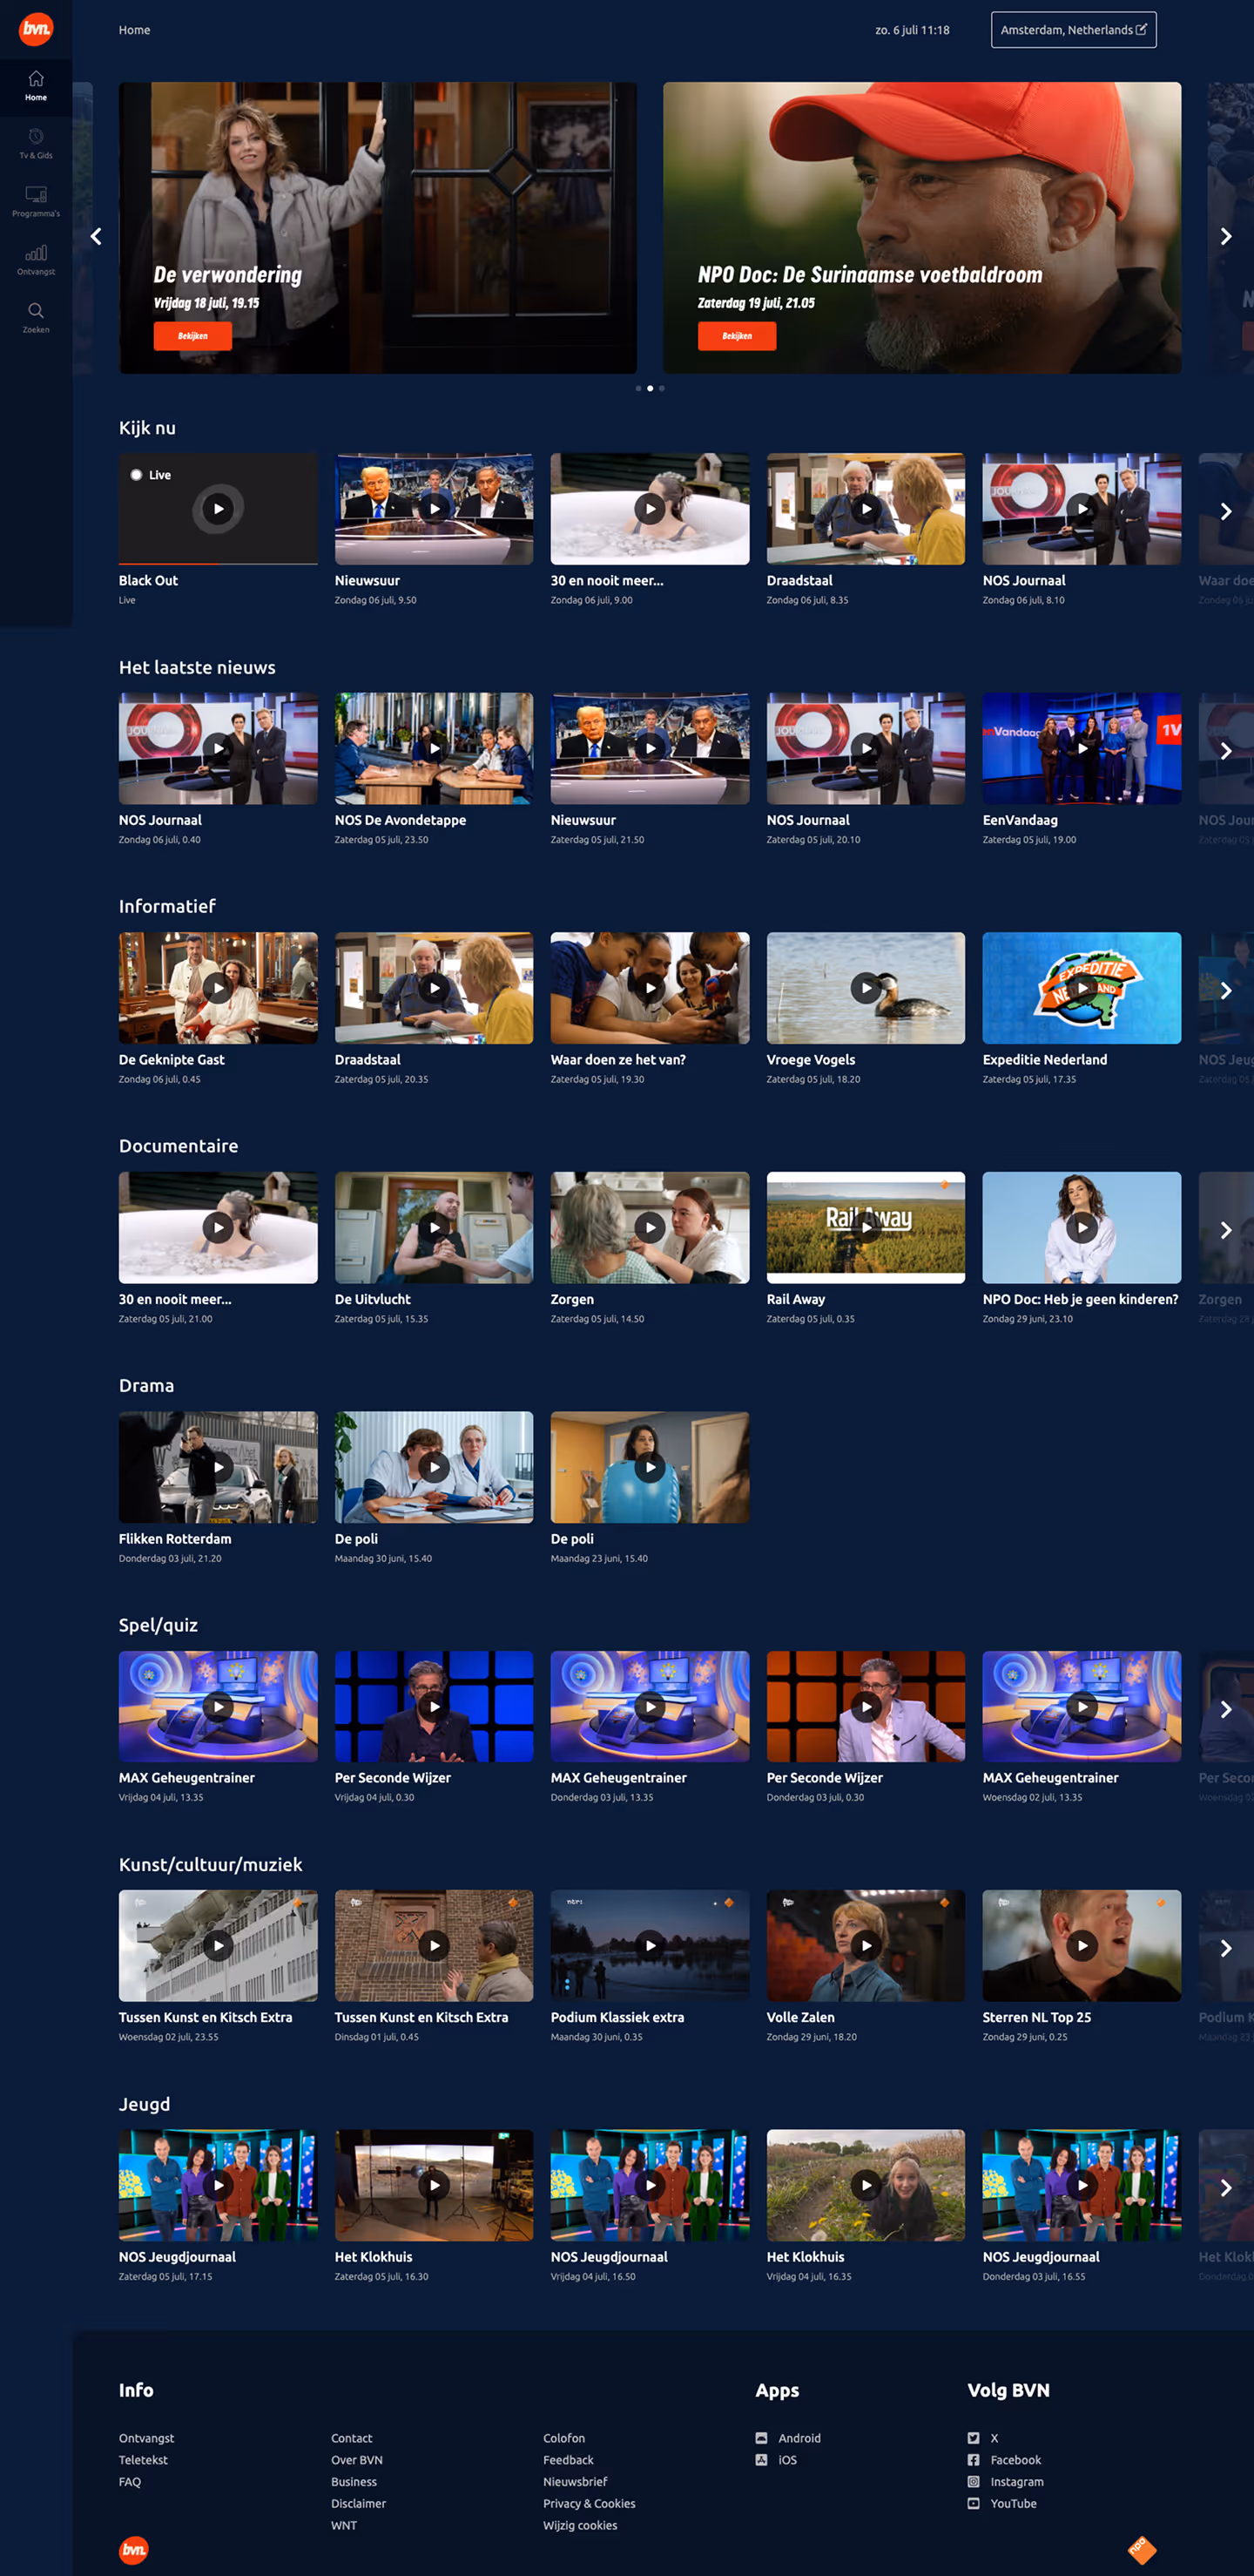Show more in the Kunst/cultuur/muziek row
This screenshot has height=2576, width=1254.
coord(1225,1948)
